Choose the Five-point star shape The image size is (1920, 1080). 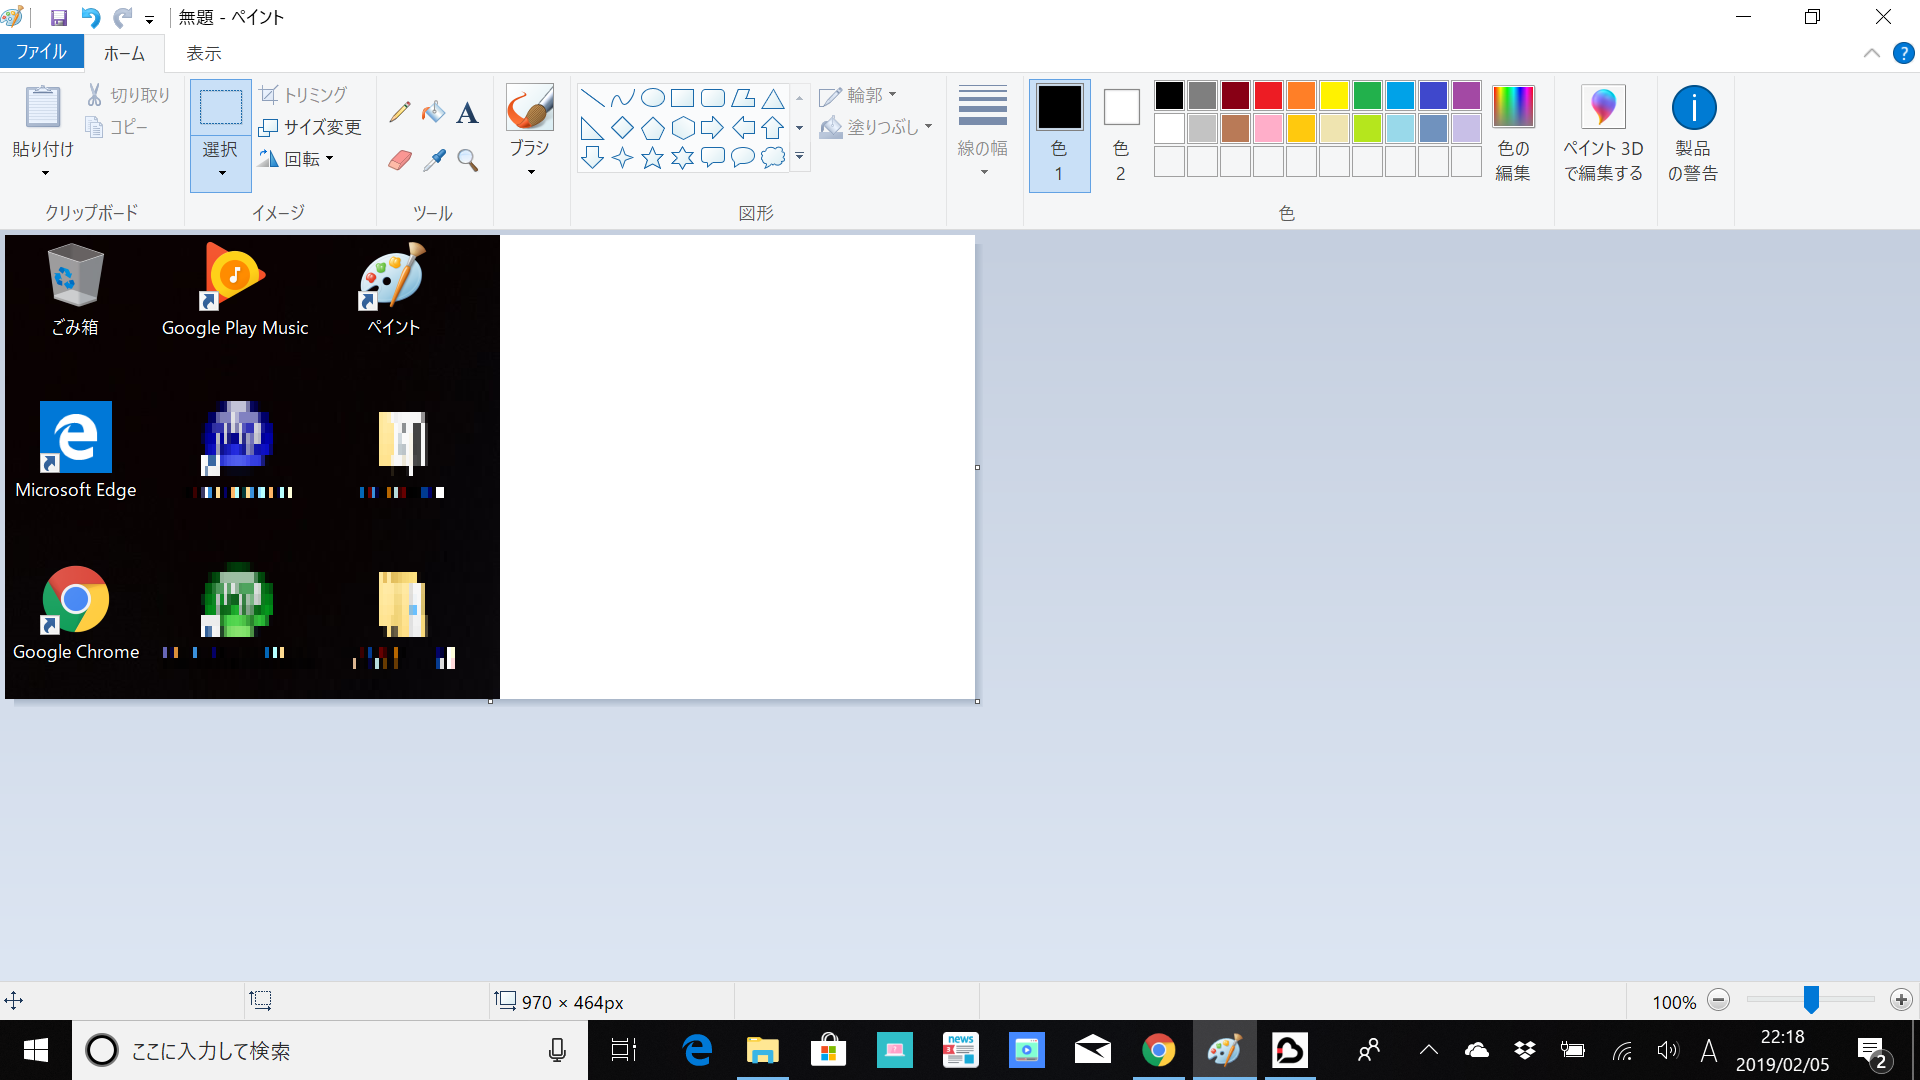pyautogui.click(x=652, y=158)
